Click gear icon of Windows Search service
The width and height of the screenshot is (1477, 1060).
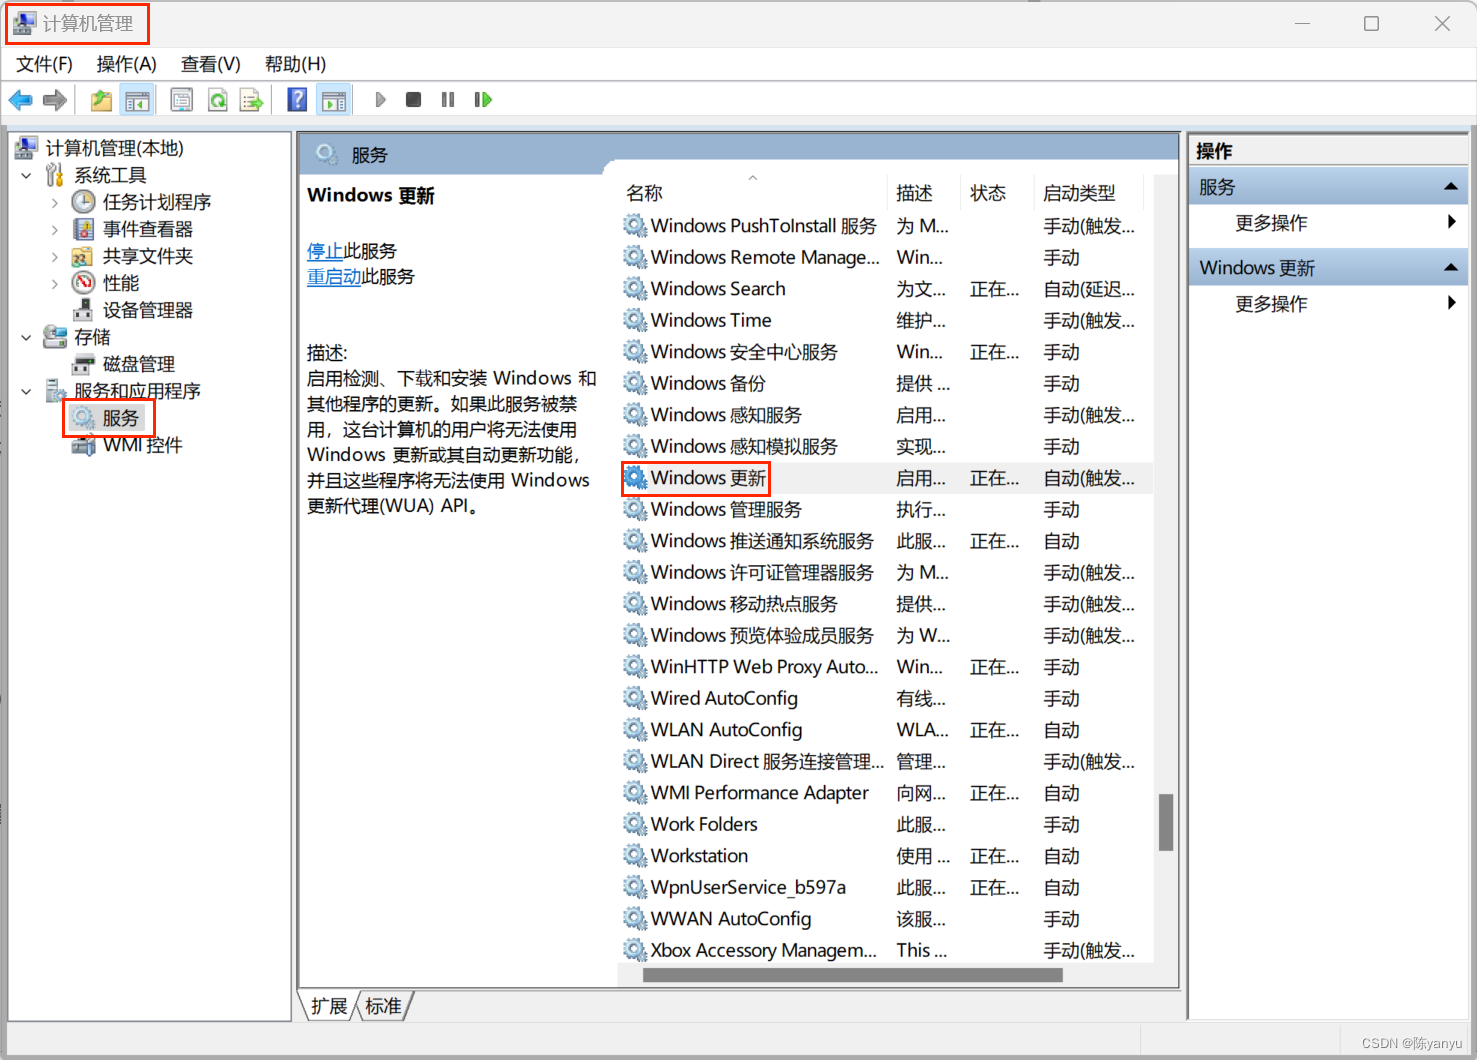(635, 288)
